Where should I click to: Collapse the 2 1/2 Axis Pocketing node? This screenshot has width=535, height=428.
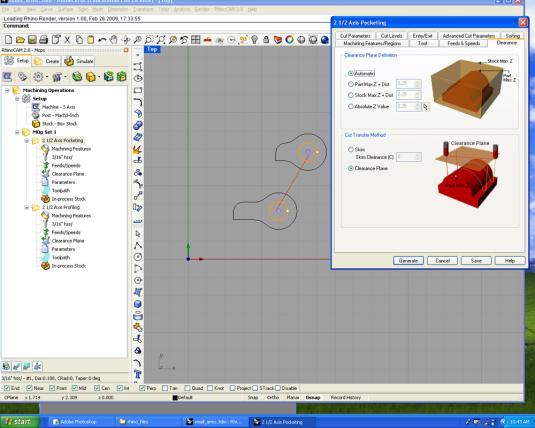pyautogui.click(x=27, y=141)
